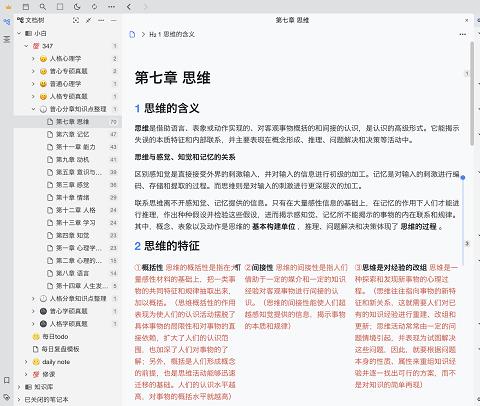
Task: Open global search via magnifier icon
Action: point(43,7)
